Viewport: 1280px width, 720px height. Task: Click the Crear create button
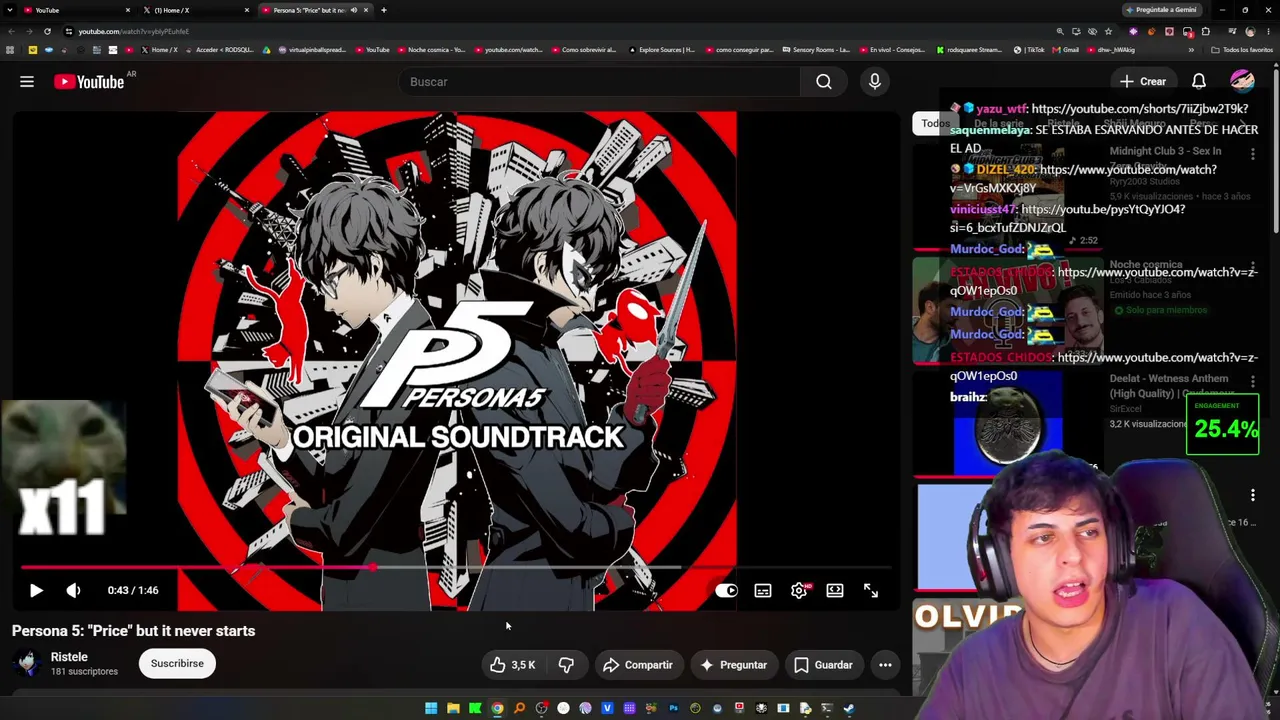click(x=1143, y=82)
